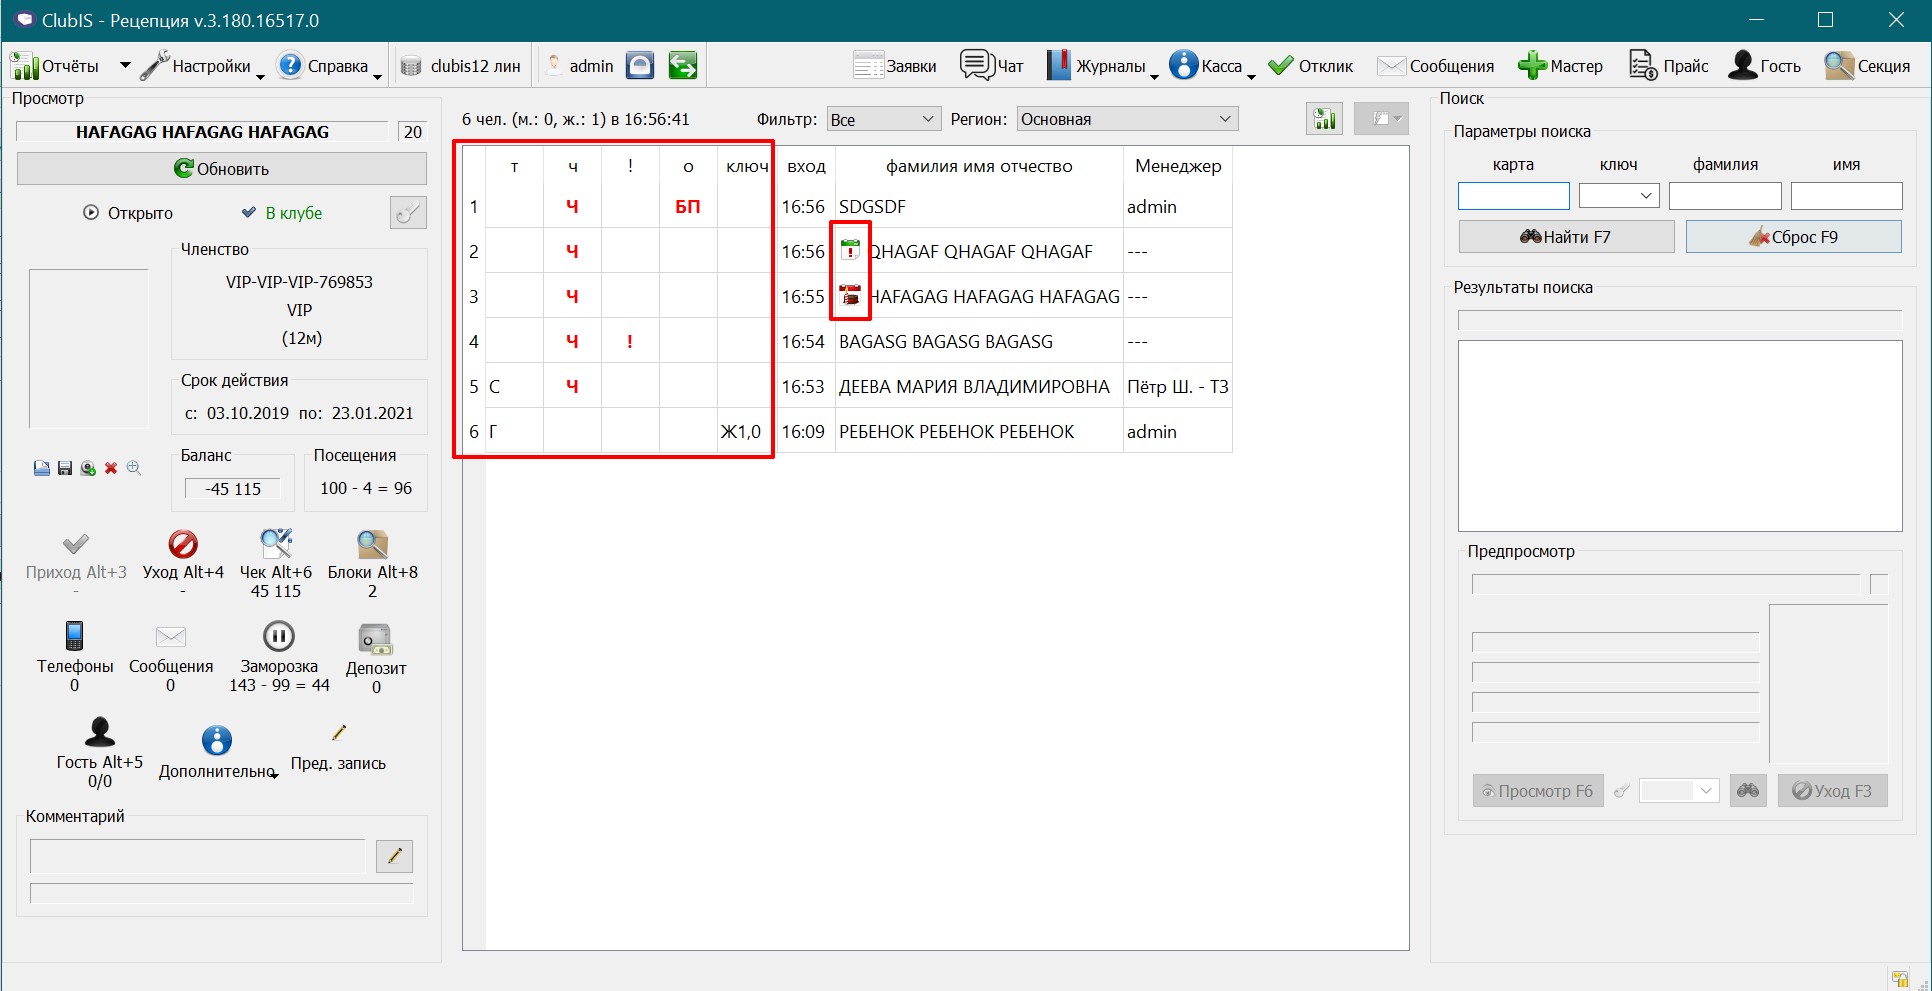Click the Уход Alt+4 exit icon
The height and width of the screenshot is (991, 1932).
click(x=183, y=544)
